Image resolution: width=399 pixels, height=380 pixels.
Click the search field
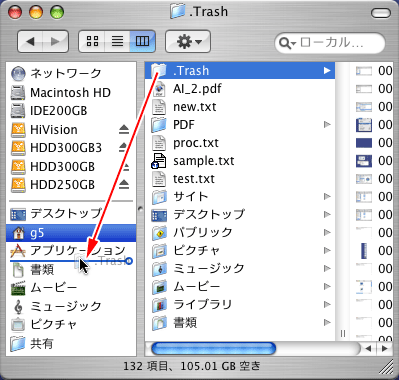330,43
